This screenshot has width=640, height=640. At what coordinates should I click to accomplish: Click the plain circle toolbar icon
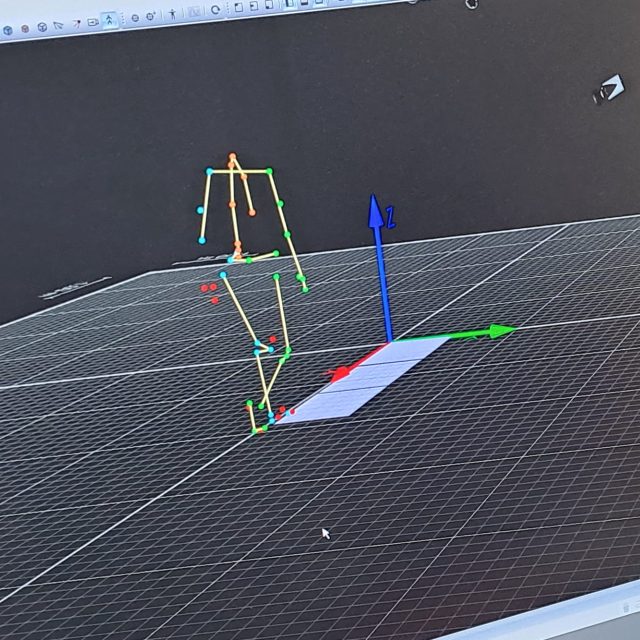tap(134, 18)
